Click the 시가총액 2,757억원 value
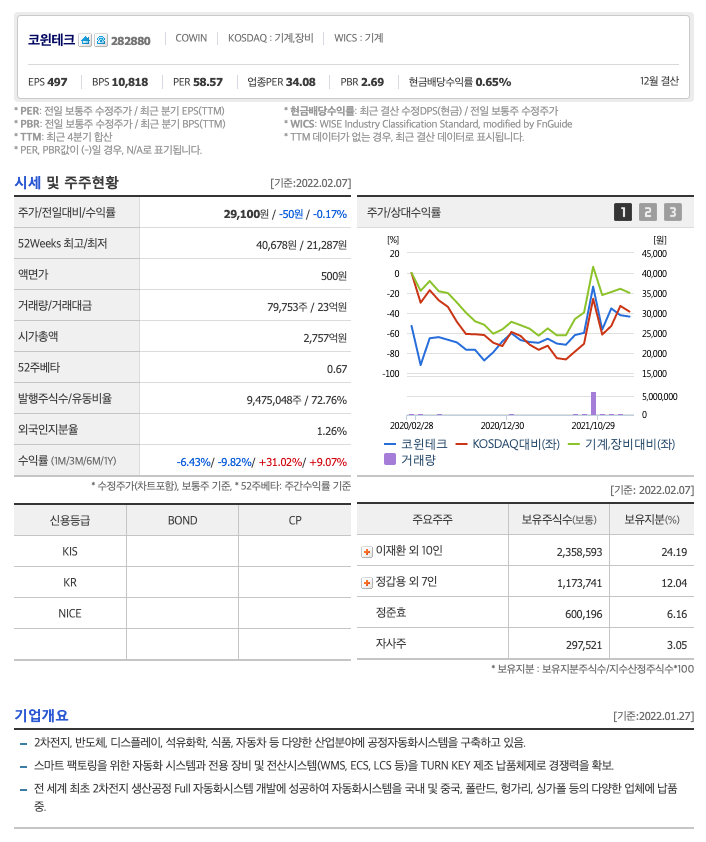 coord(325,338)
